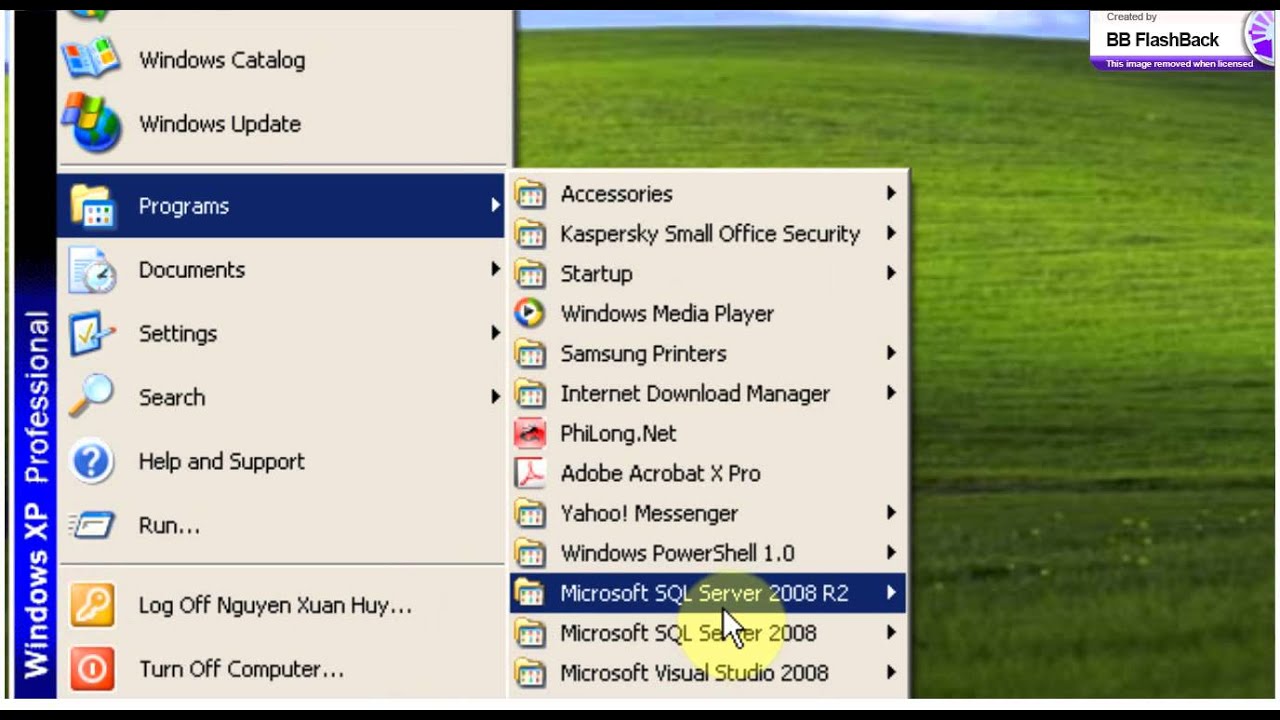This screenshot has width=1280, height=720.
Task: Click the Internet Download Manager label
Action: point(695,394)
